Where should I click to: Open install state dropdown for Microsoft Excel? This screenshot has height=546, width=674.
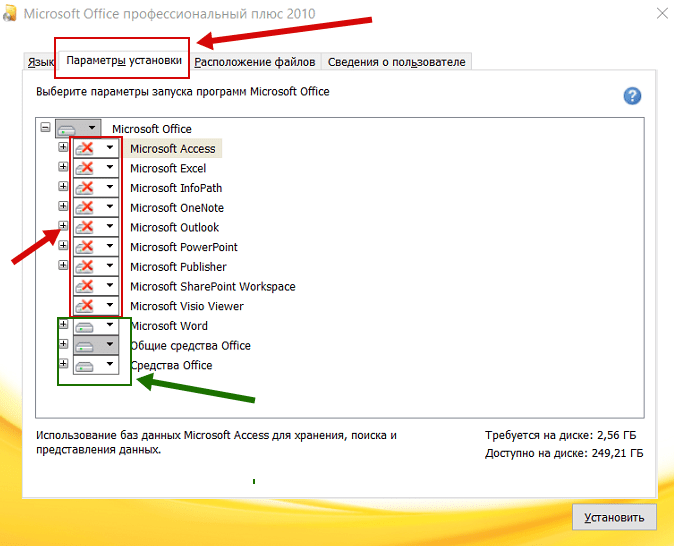pos(96,168)
